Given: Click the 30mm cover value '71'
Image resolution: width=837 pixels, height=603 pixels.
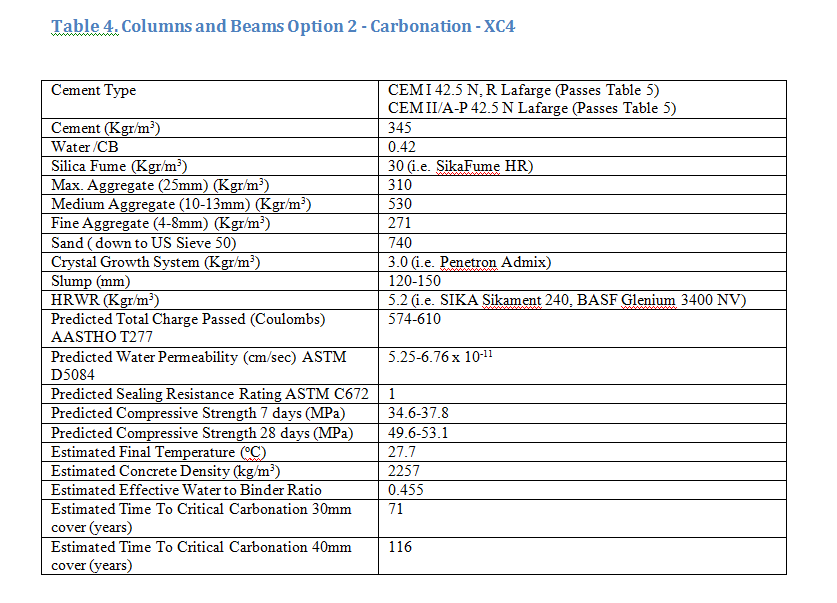Looking at the screenshot, I should [396, 509].
